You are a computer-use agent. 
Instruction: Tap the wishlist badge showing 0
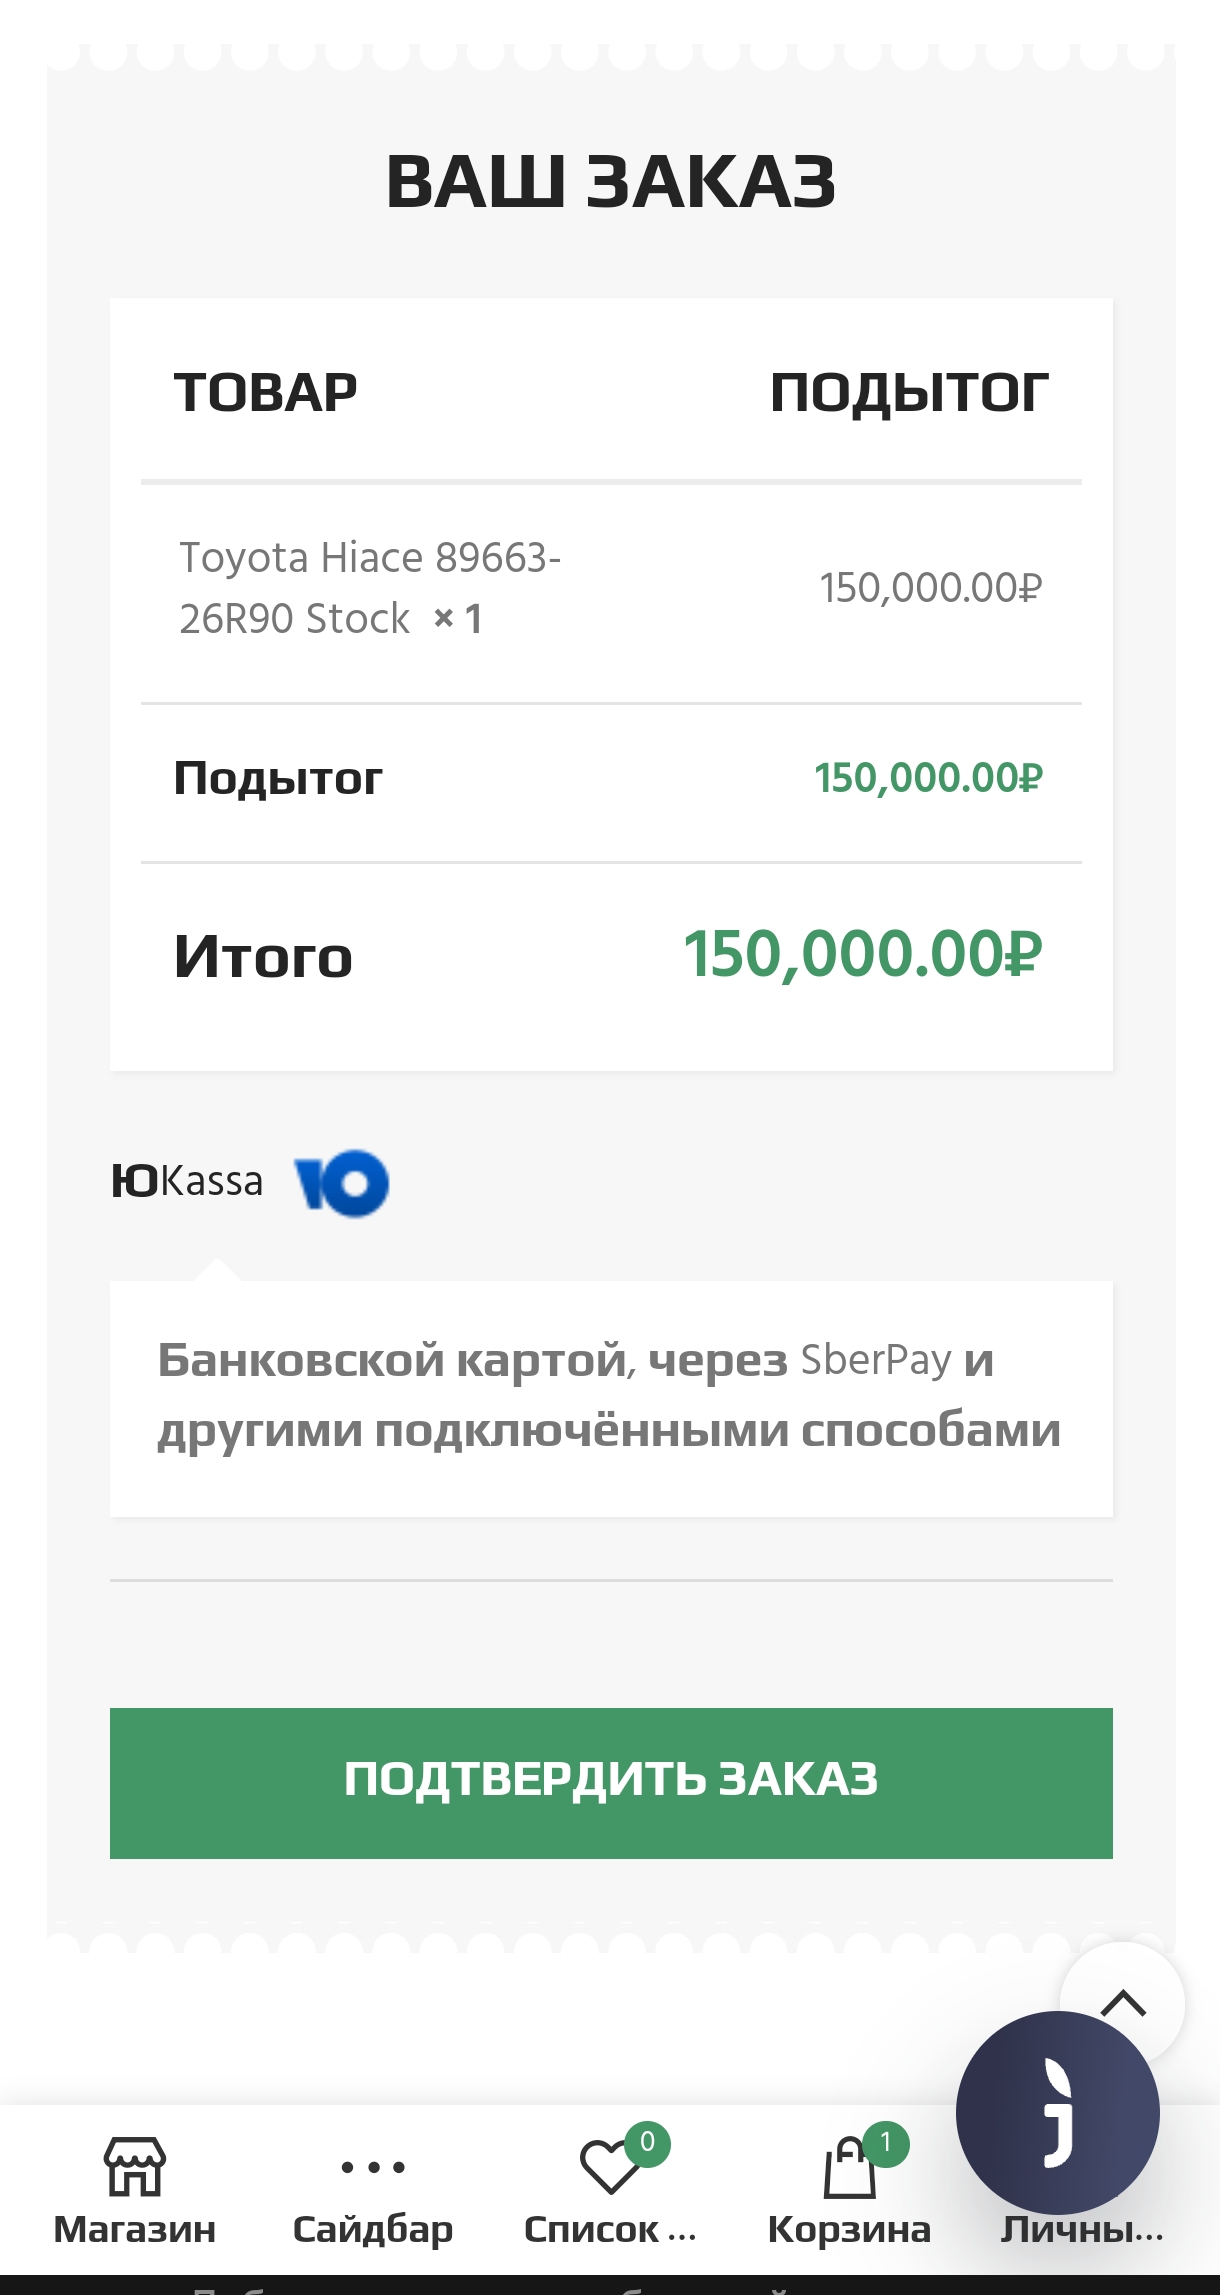[647, 2142]
